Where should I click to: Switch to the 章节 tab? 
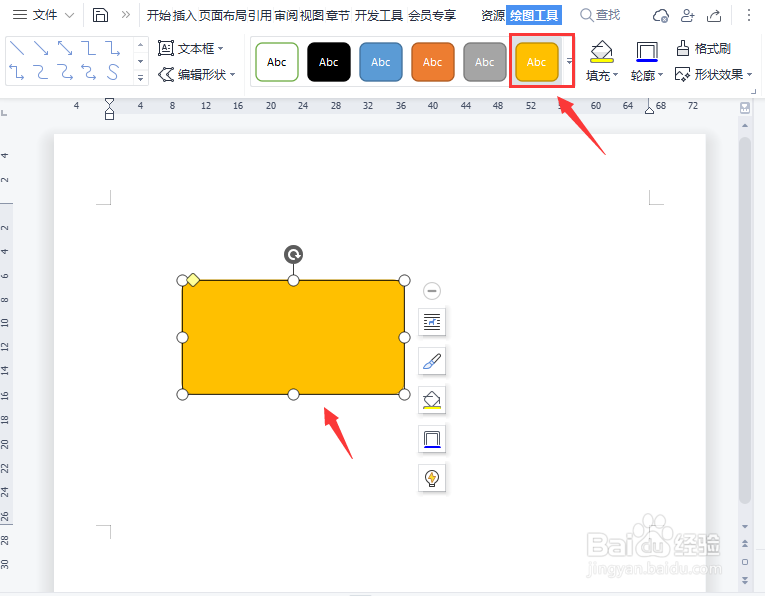point(338,16)
